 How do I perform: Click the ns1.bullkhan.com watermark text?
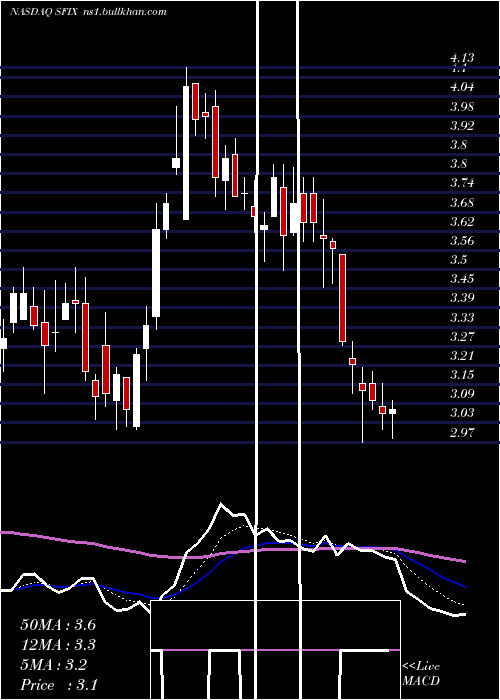click(x=125, y=11)
